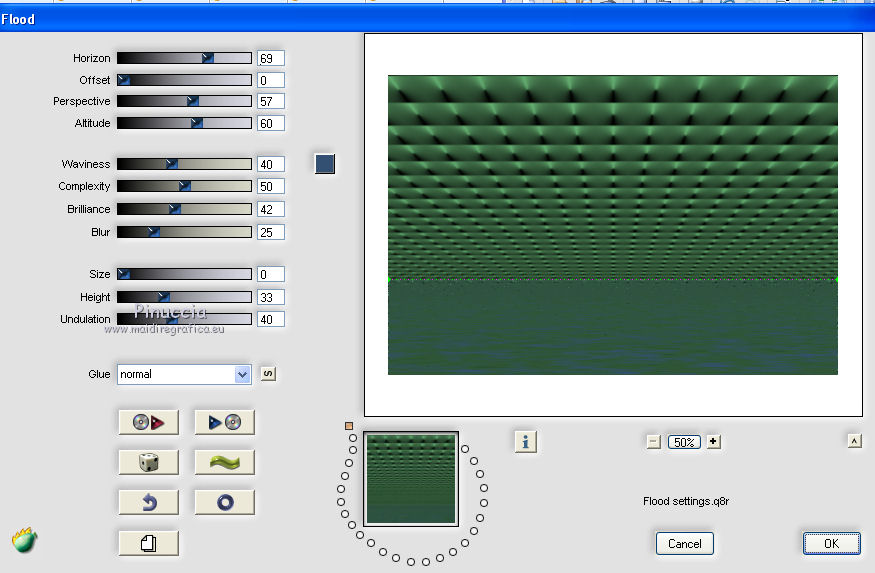
Task: Click the Undulation slider track
Action: 184,319
